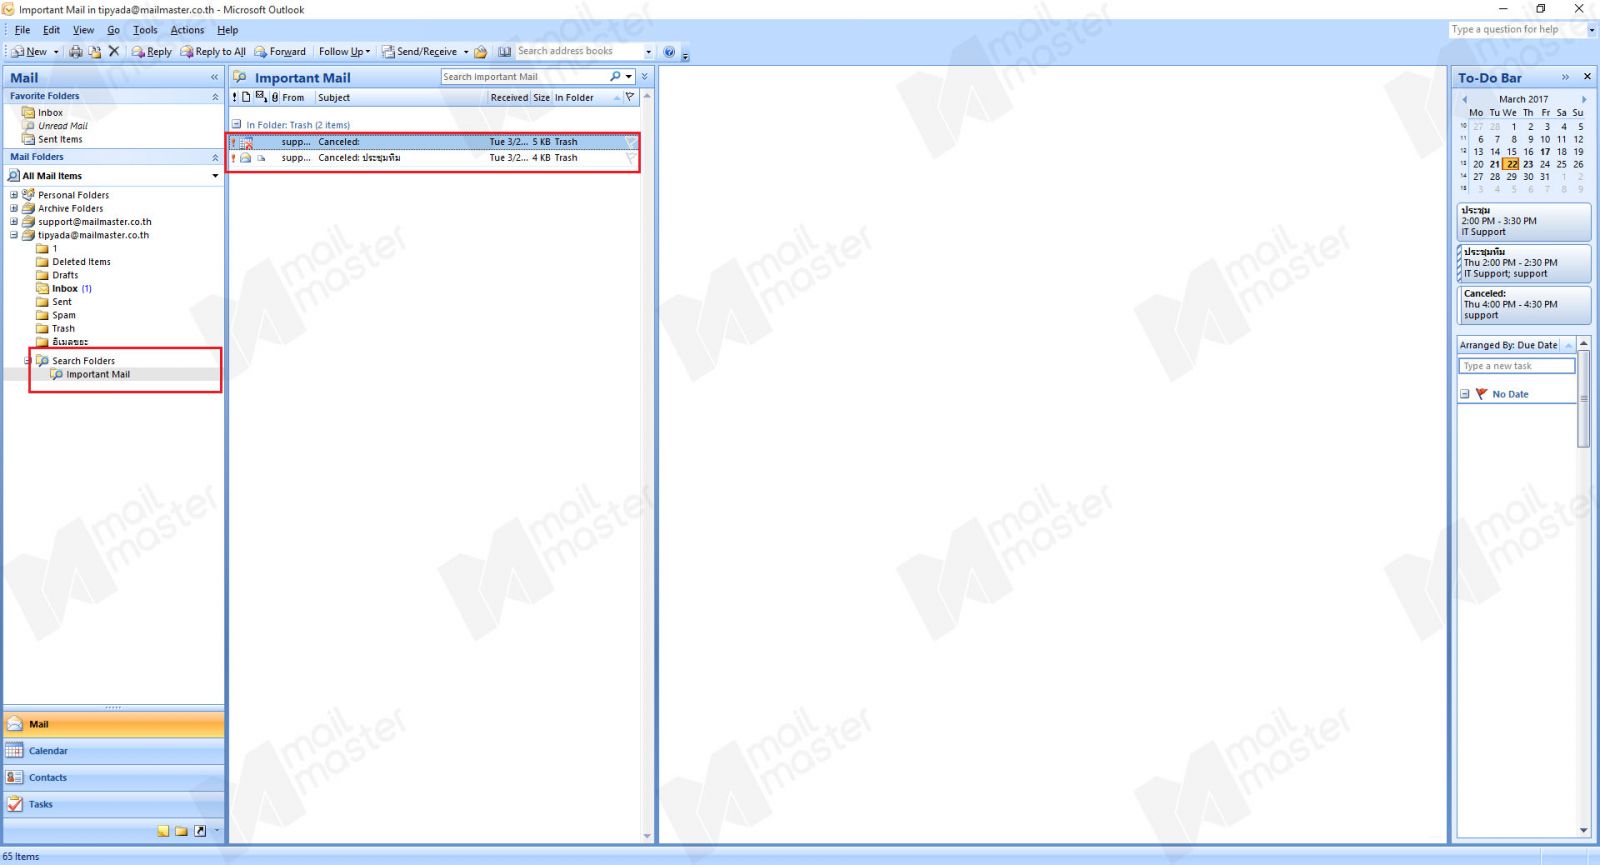
Task: Expand support@mailmaster.co.th account node
Action: click(x=14, y=222)
